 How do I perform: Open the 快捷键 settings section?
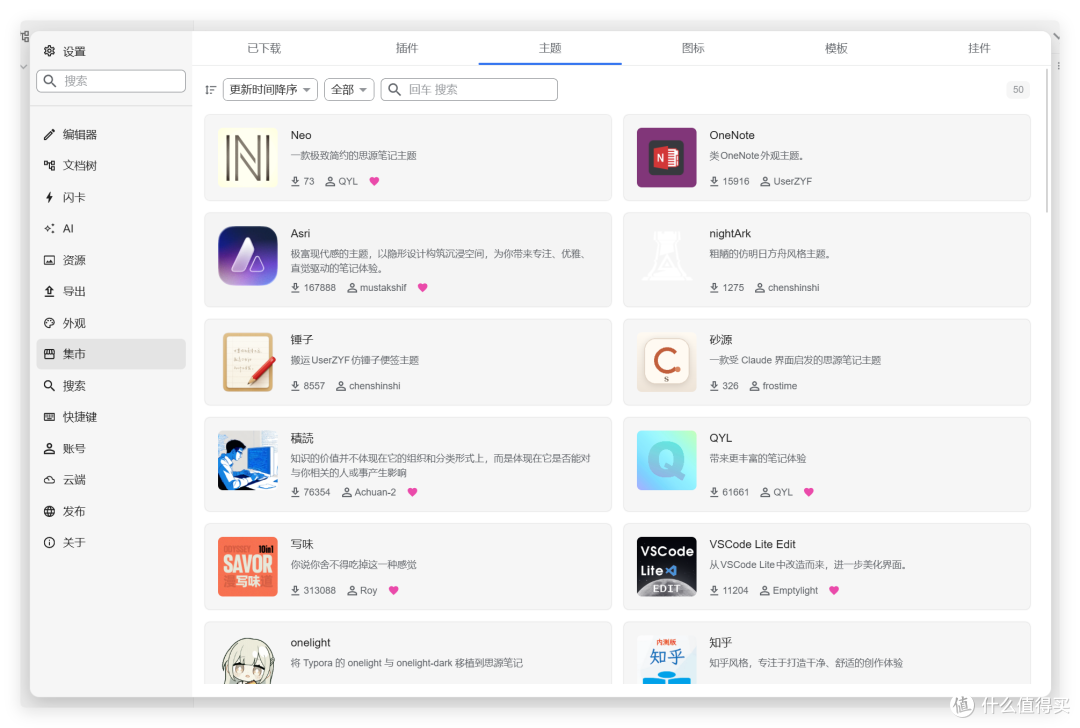[111, 417]
